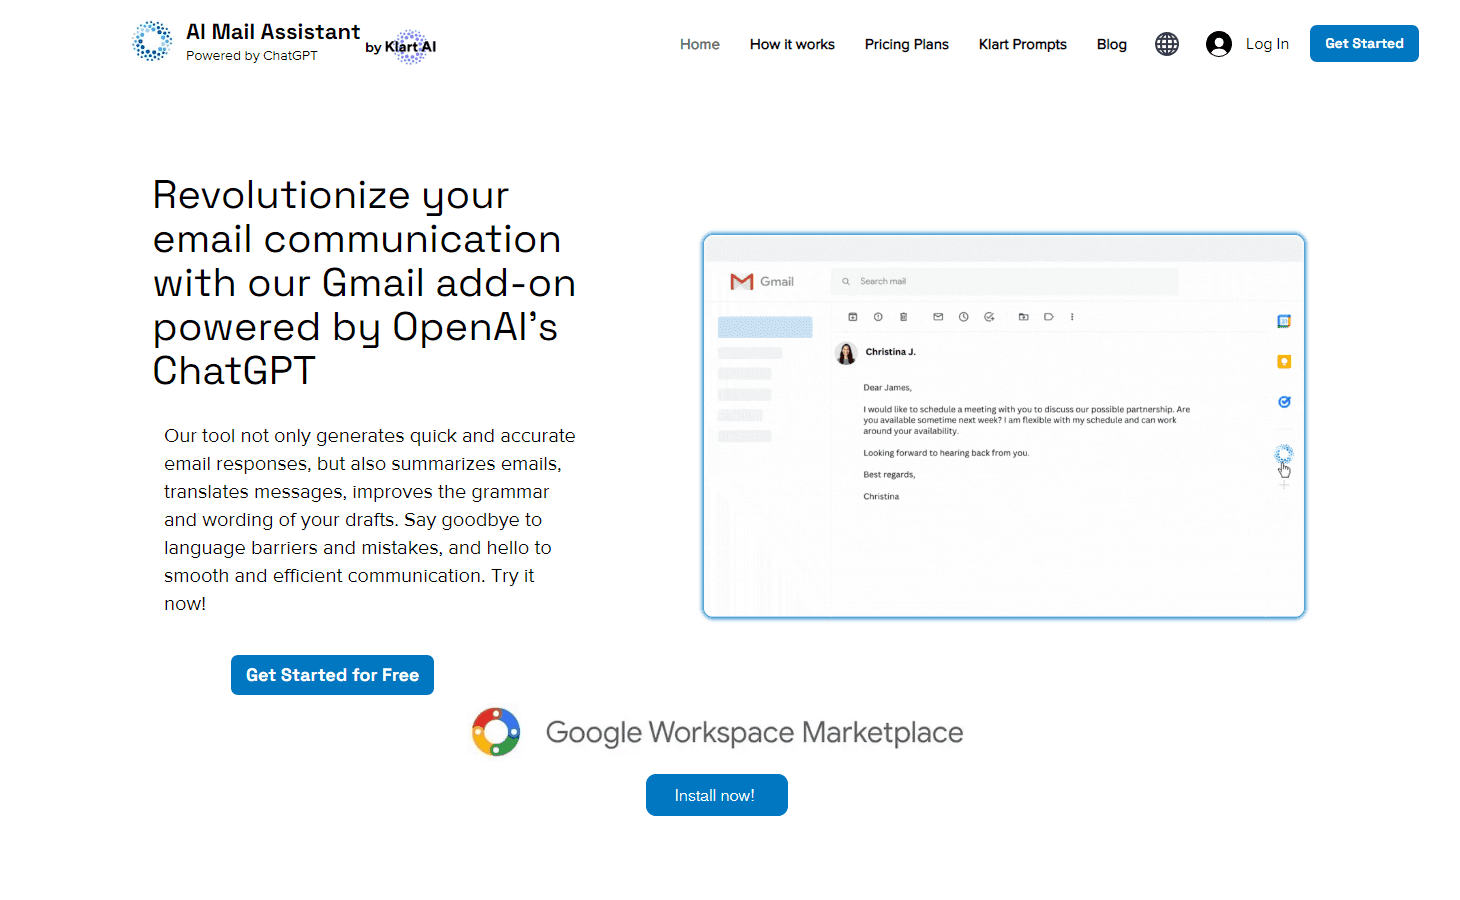Click the three-dot more icon in demo toolbar
Image resolution: width=1460 pixels, height=900 pixels.
click(x=1072, y=317)
